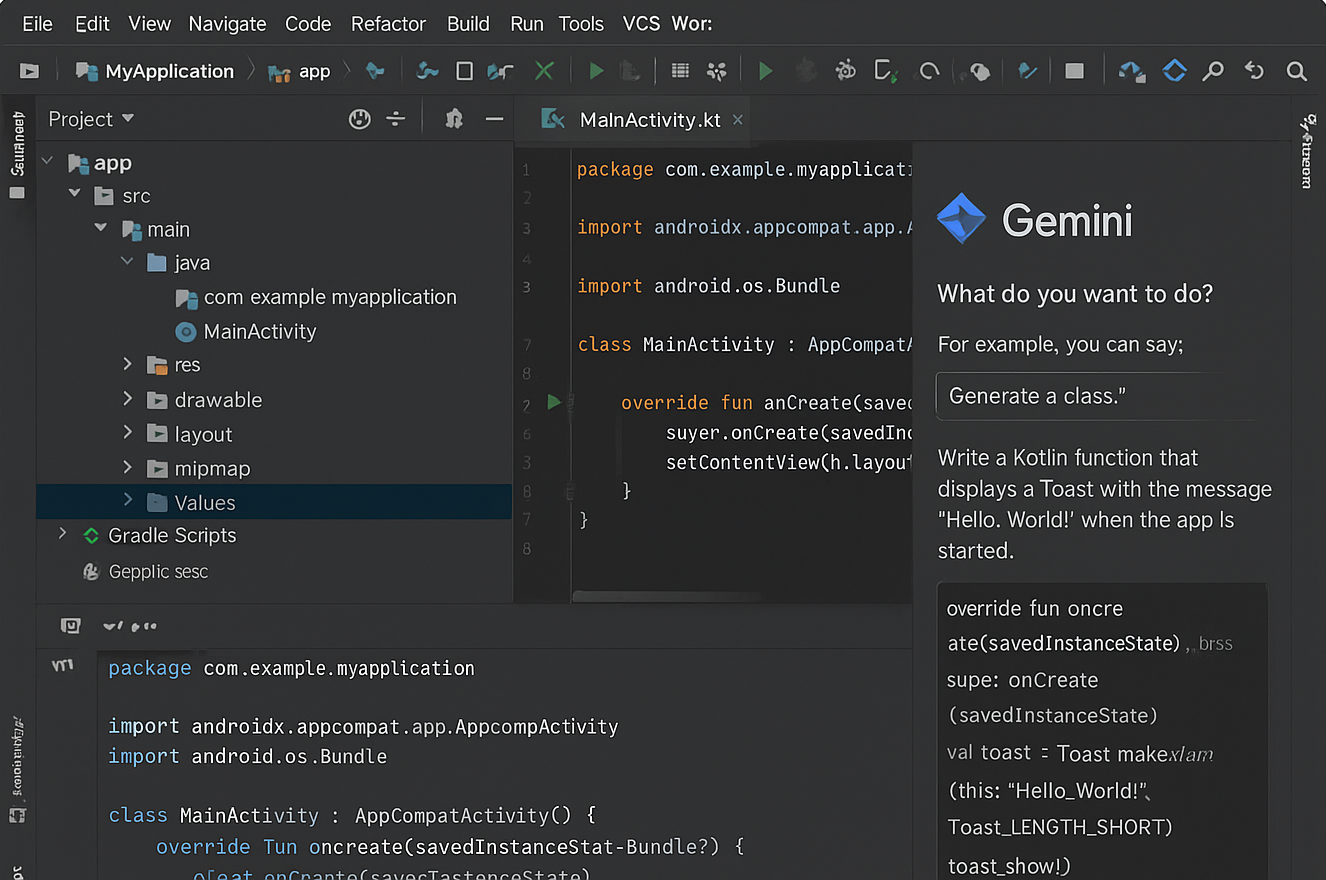This screenshot has width=1326, height=880.
Task: Click the green Run app button
Action: tap(765, 71)
